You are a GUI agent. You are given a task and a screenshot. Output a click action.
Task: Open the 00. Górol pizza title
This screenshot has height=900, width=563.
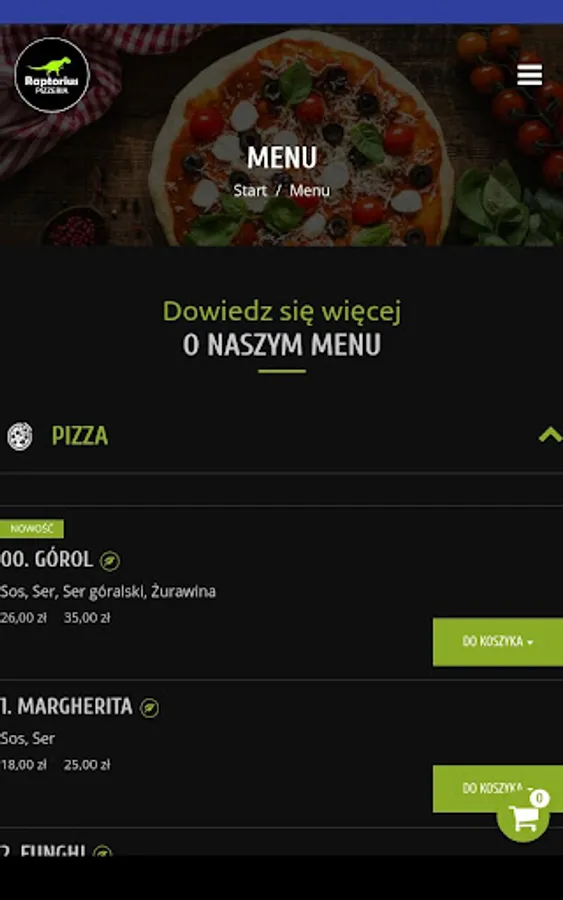(46, 559)
